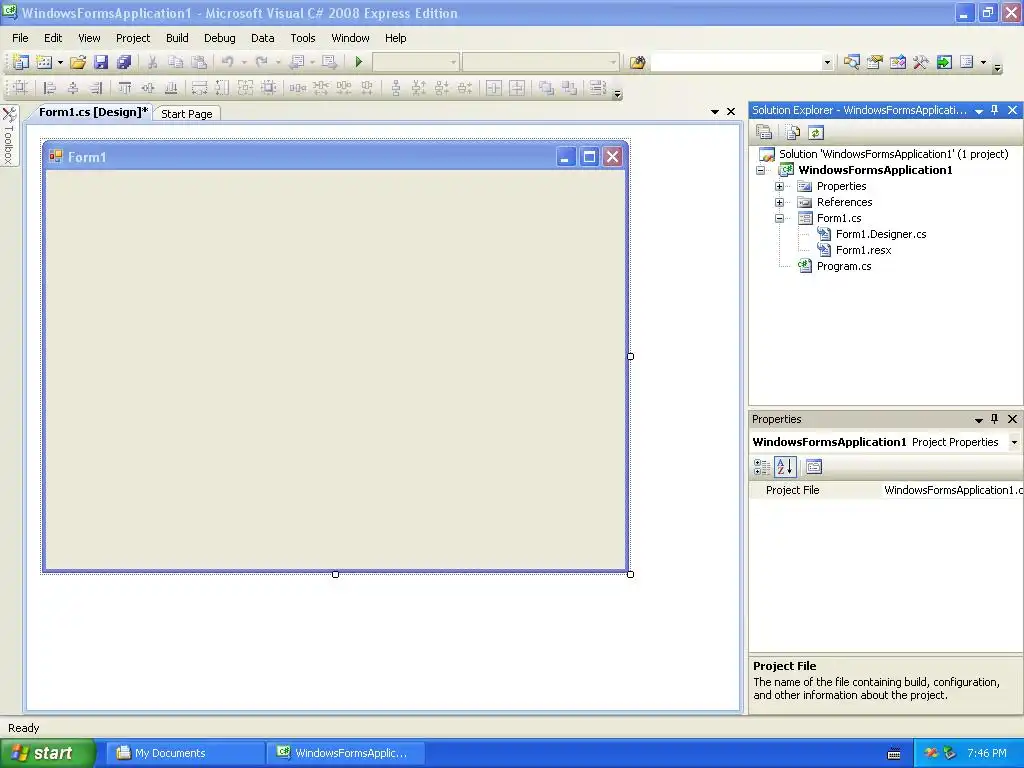Click Solution Explorer's Properties icon
This screenshot has height=768, width=1024.
click(764, 133)
